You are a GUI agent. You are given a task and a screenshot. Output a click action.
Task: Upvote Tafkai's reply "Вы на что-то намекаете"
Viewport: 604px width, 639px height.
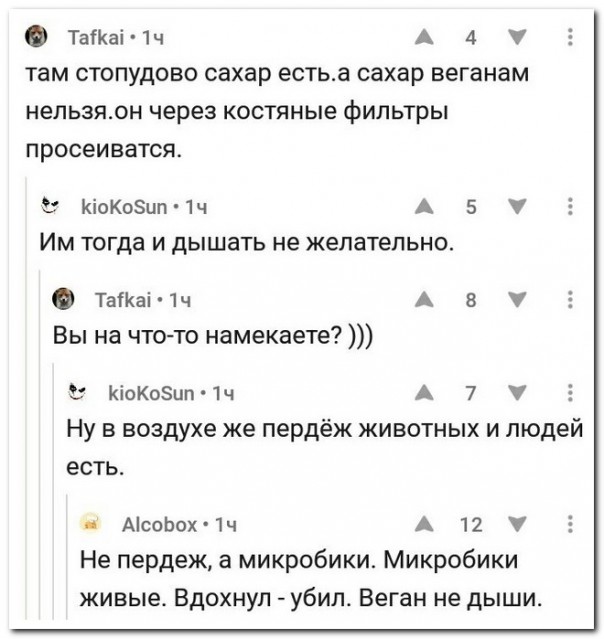coord(423,298)
